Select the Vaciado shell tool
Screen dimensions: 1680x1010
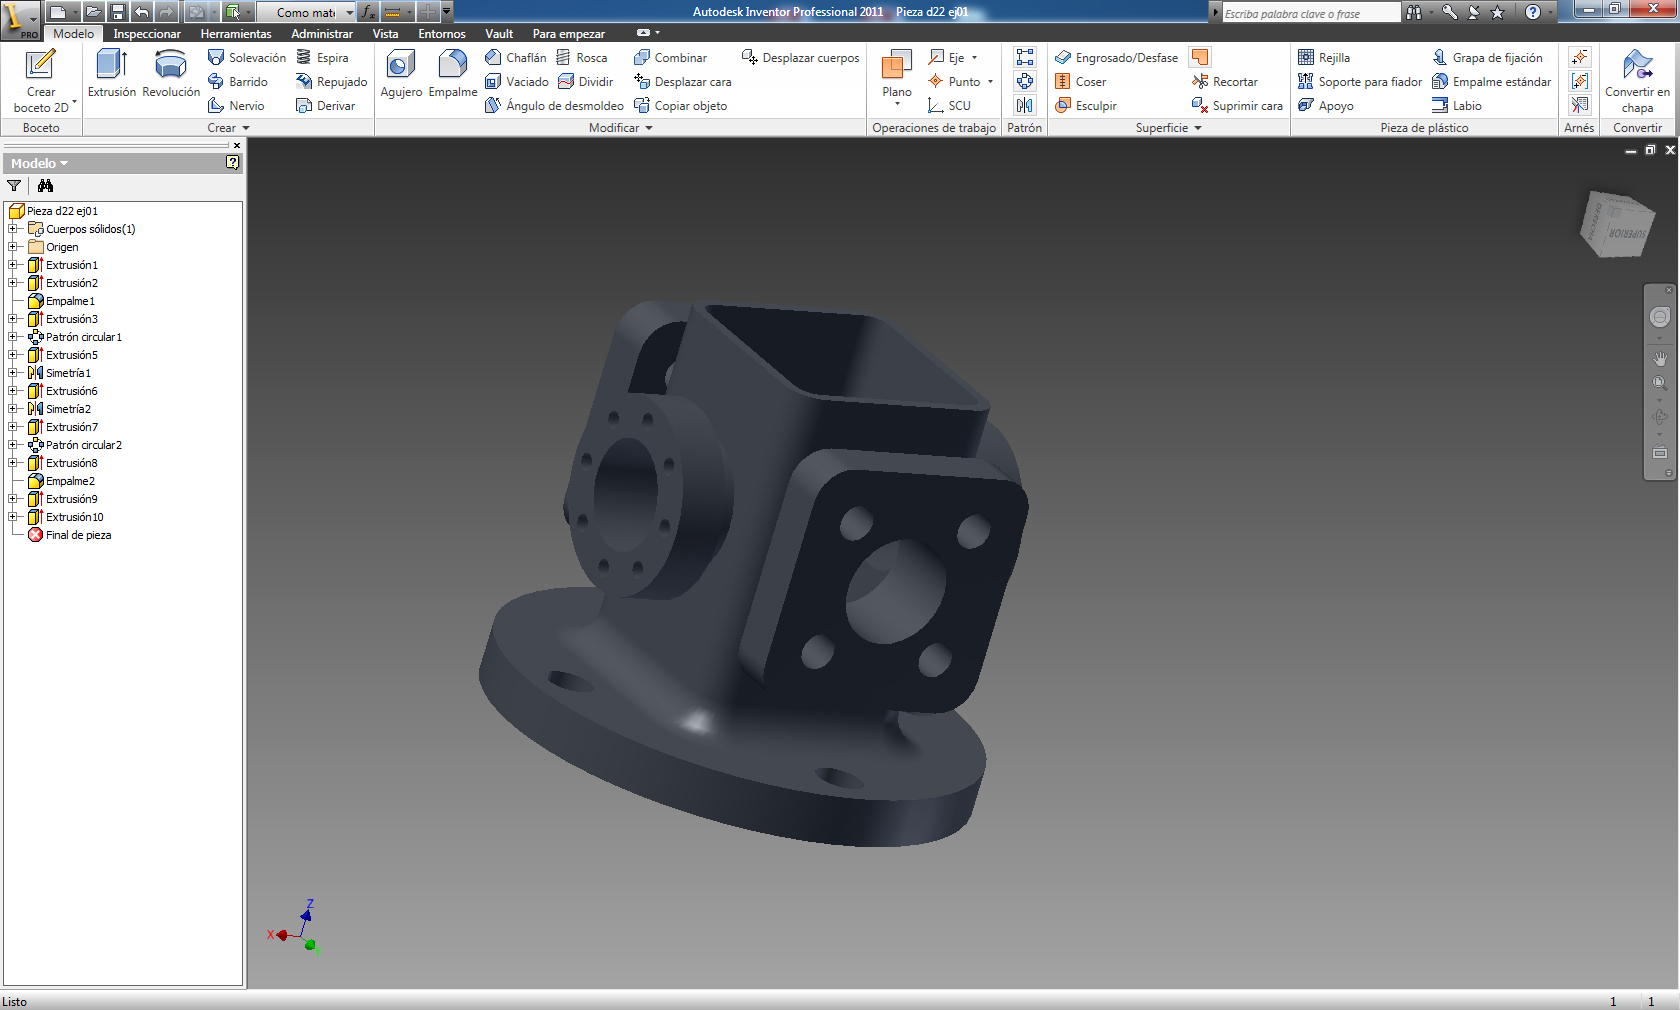(517, 82)
